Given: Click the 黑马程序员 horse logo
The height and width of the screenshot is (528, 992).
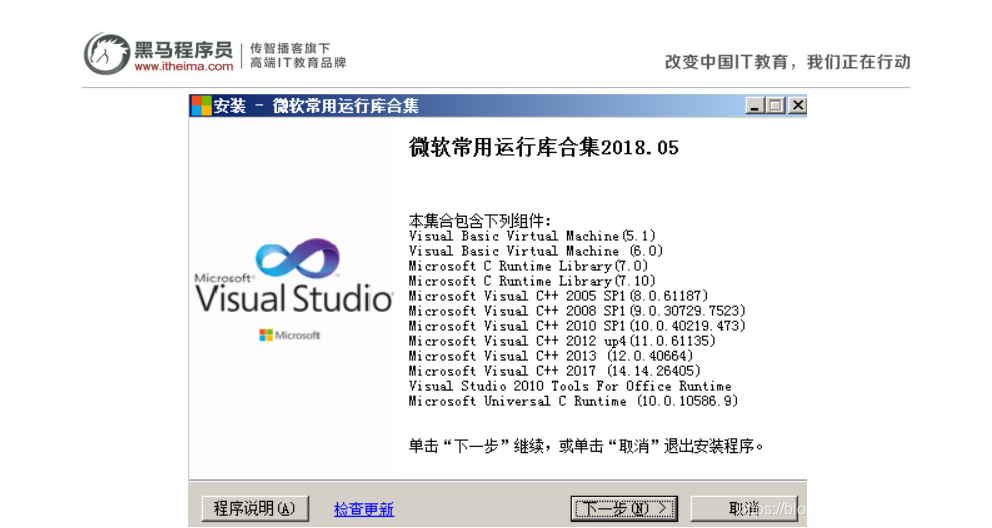Looking at the screenshot, I should pyautogui.click(x=106, y=54).
